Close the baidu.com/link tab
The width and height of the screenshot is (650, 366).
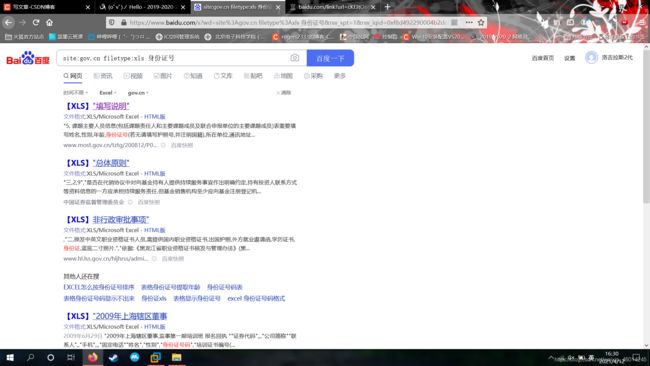coord(373,7)
